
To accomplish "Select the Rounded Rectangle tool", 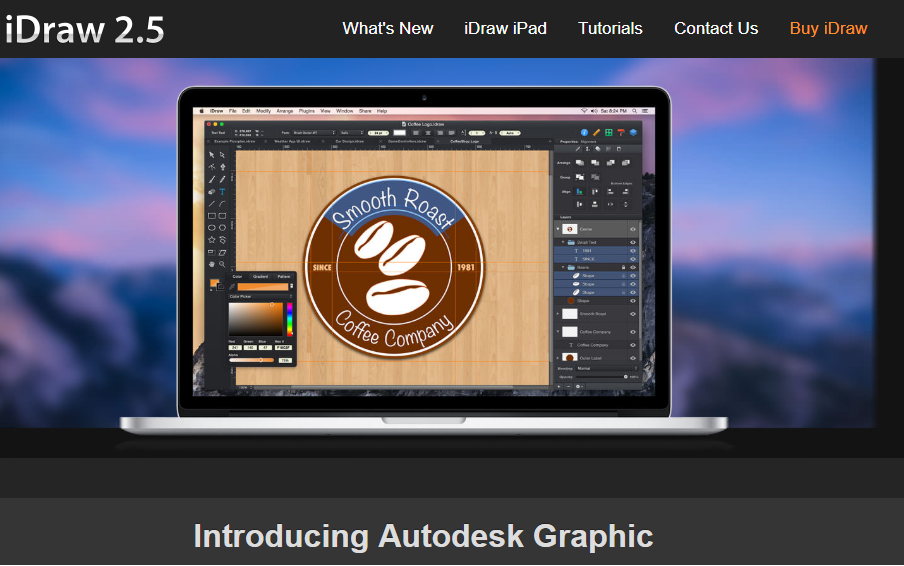I will click(223, 216).
